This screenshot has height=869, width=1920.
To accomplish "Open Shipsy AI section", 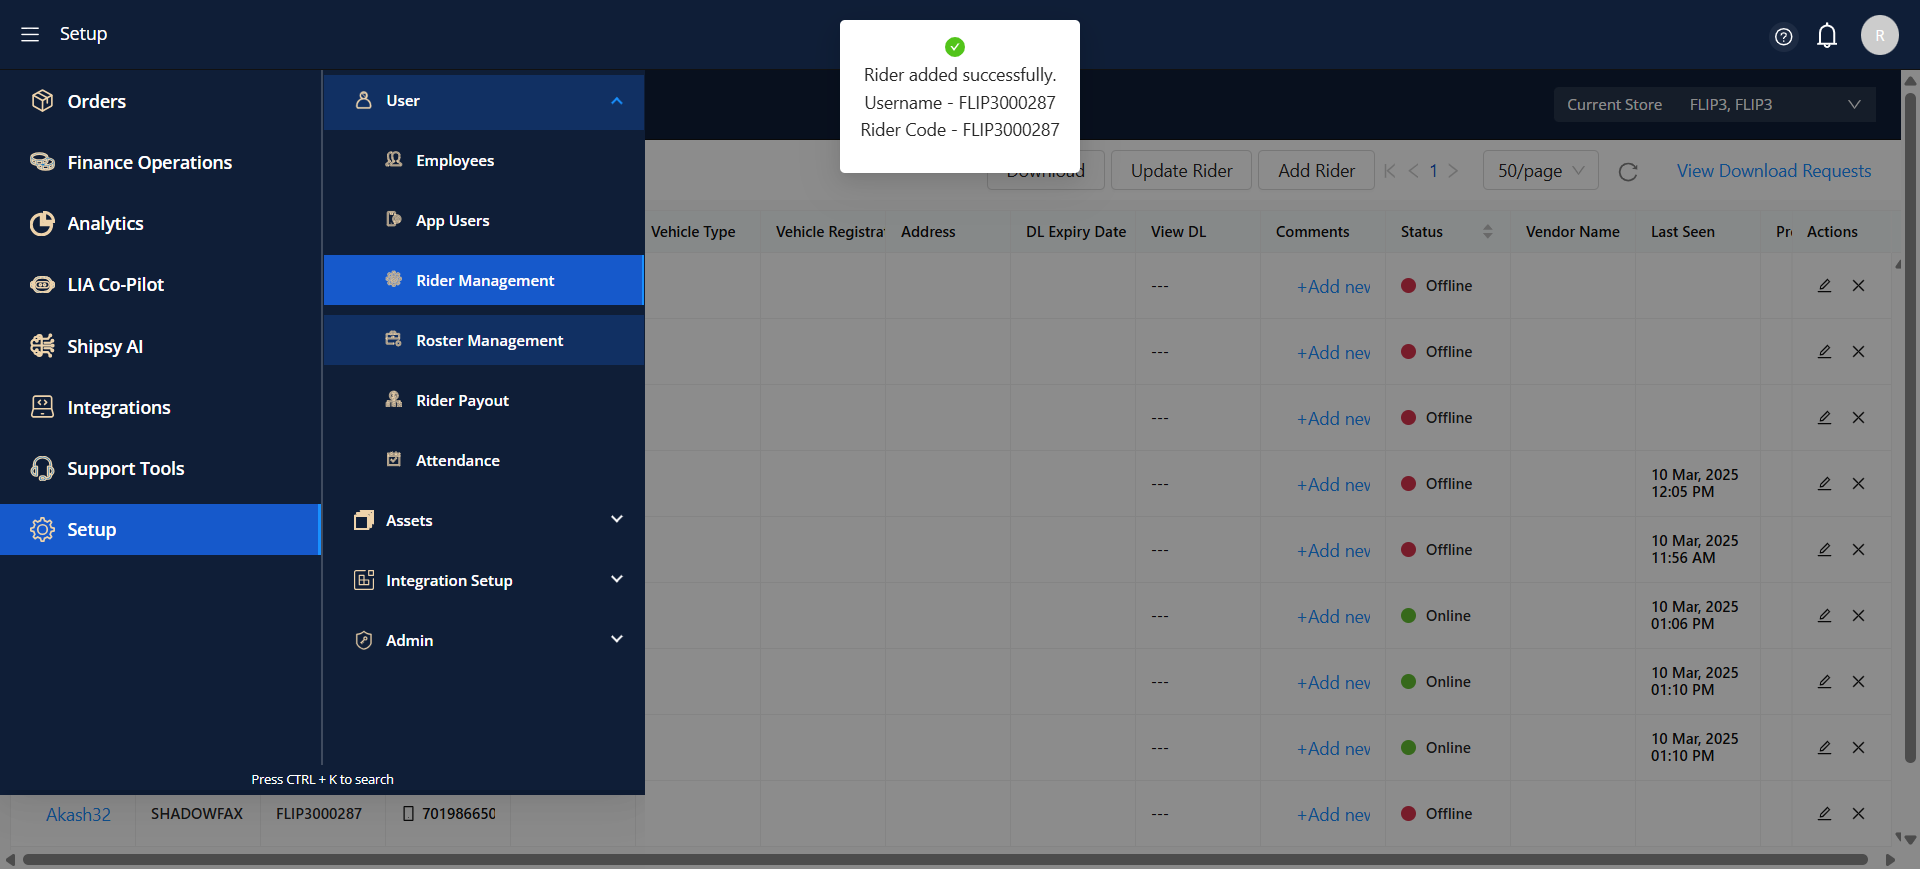I will click(x=160, y=346).
